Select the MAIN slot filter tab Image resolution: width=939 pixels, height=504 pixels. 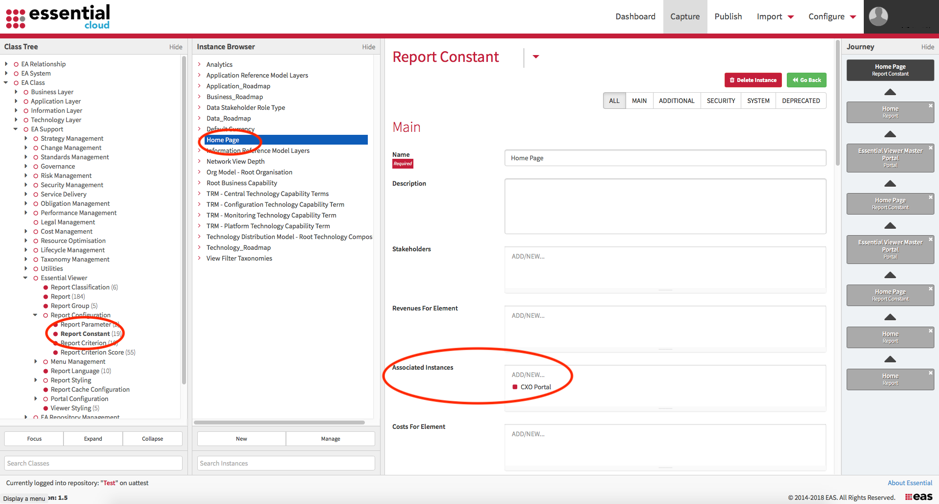[639, 101]
